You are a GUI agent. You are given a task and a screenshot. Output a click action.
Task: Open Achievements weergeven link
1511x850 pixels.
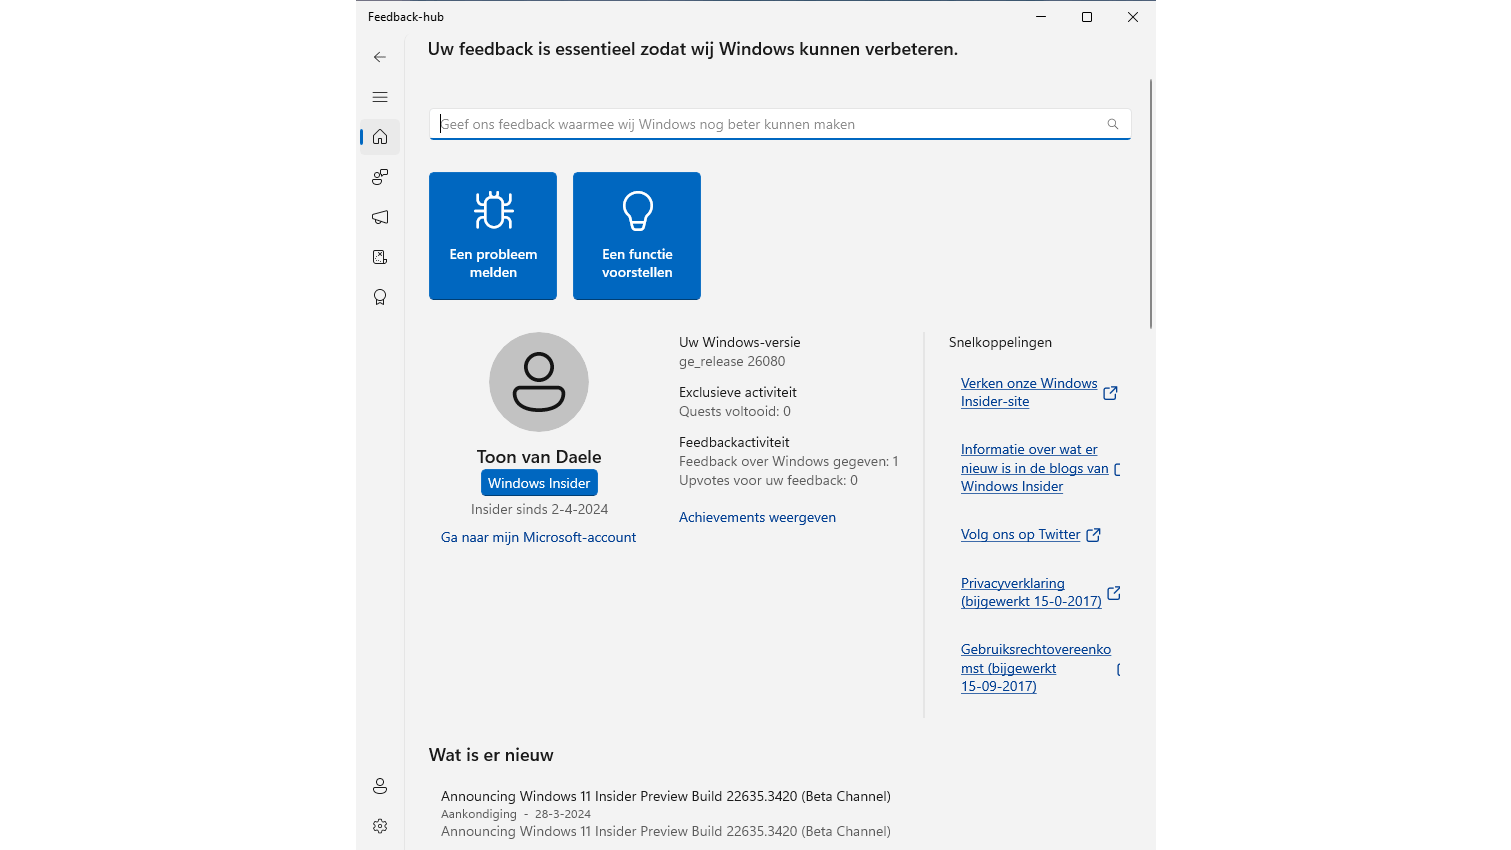click(x=757, y=517)
